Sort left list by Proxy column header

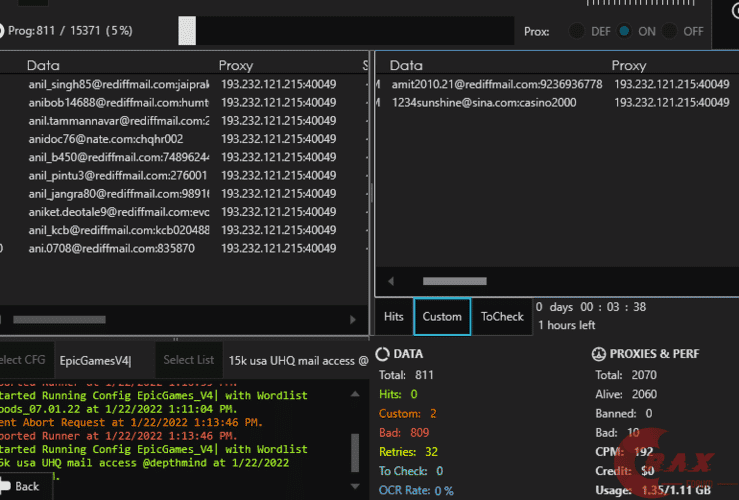point(236,66)
